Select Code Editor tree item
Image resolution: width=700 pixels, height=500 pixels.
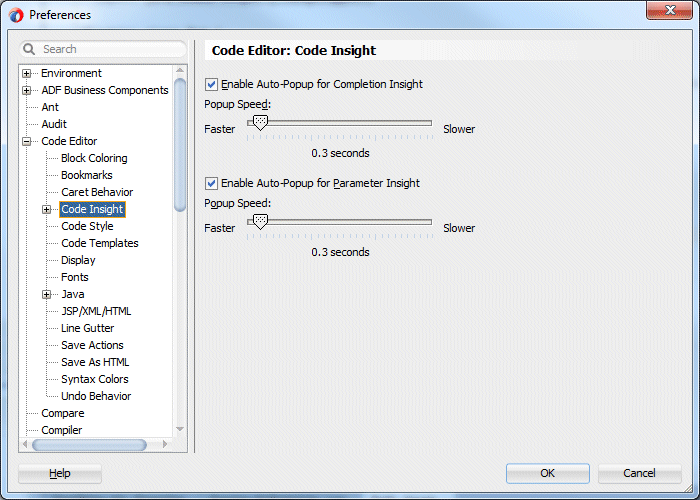coord(69,141)
